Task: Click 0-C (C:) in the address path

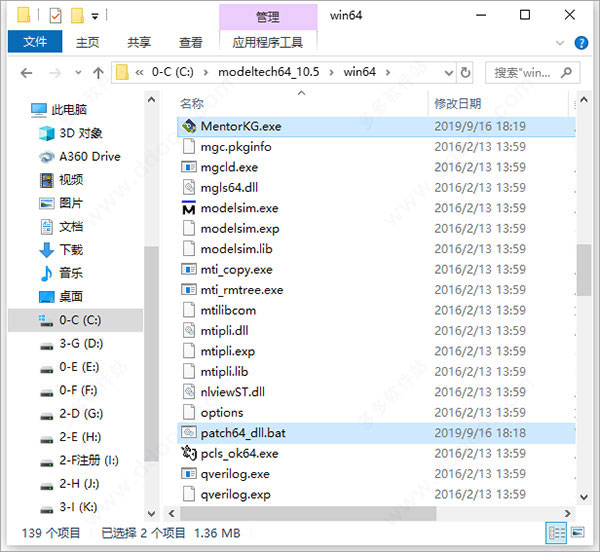Action: coord(173,72)
